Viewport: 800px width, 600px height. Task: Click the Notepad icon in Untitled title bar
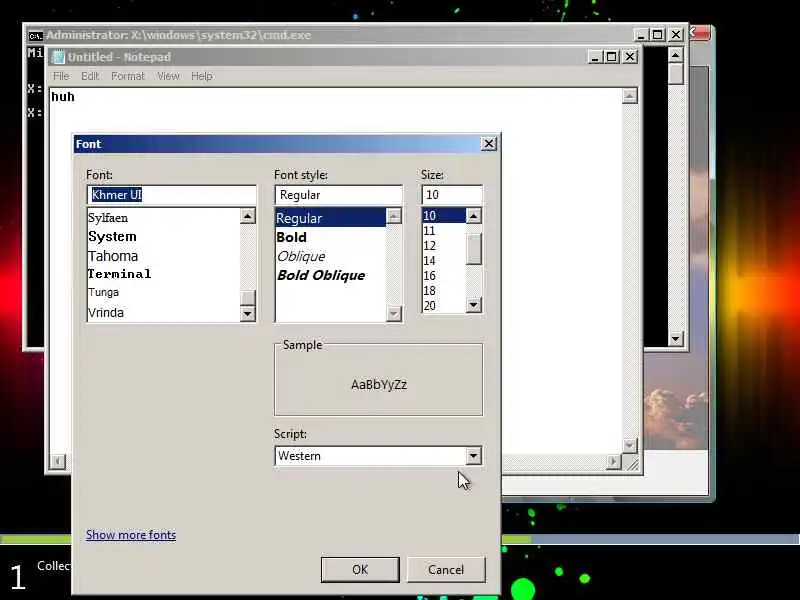pos(59,57)
